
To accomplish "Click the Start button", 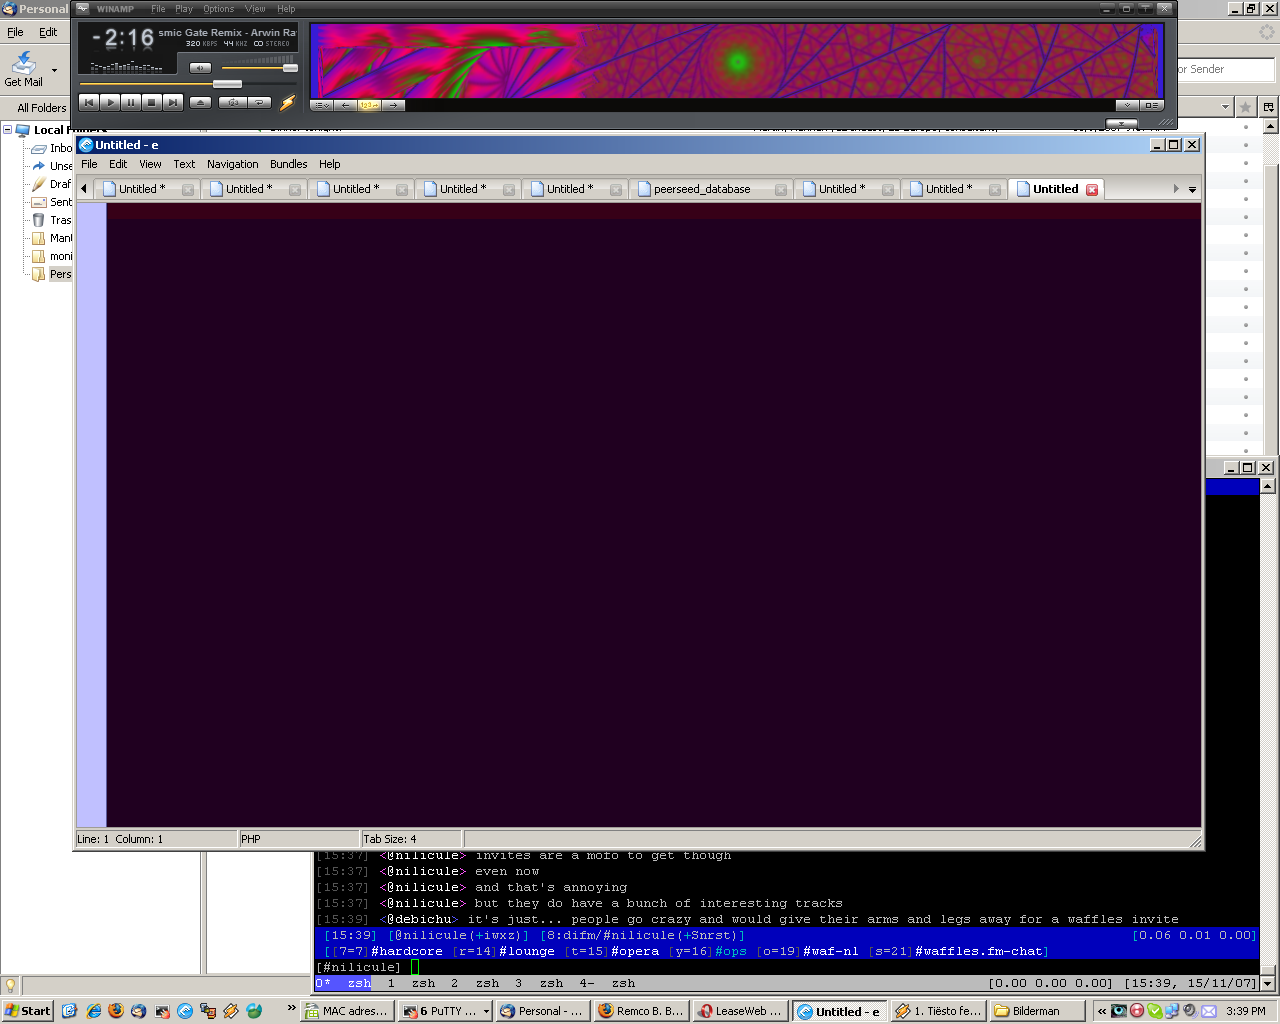I will (x=27, y=1011).
